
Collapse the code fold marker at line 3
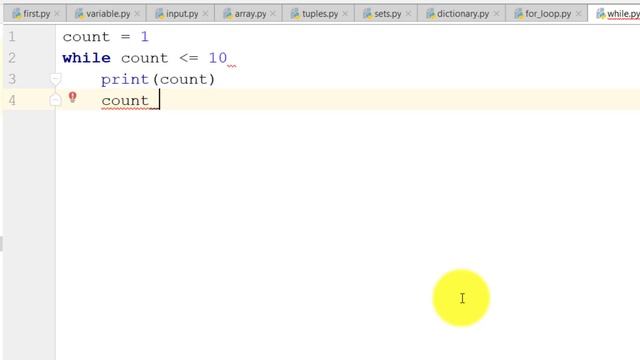(x=56, y=78)
